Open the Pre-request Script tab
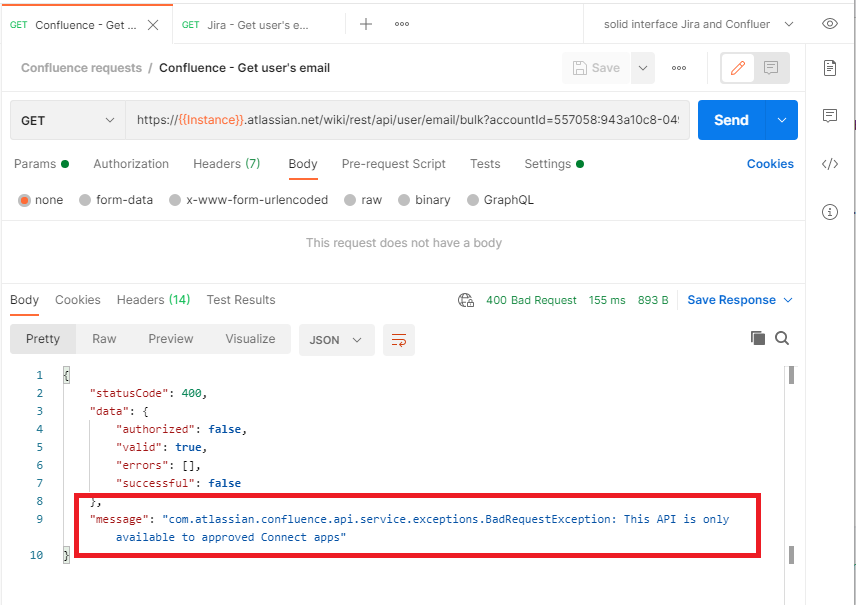 [x=394, y=164]
